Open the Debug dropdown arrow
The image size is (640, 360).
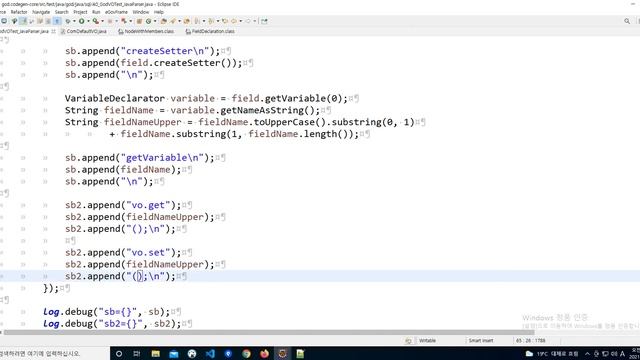tap(74, 21)
